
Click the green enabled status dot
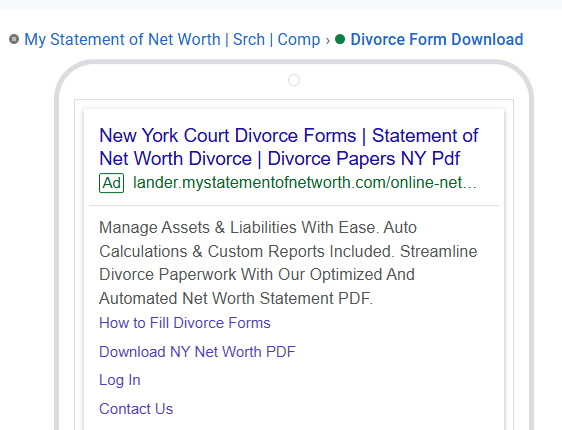click(x=340, y=39)
